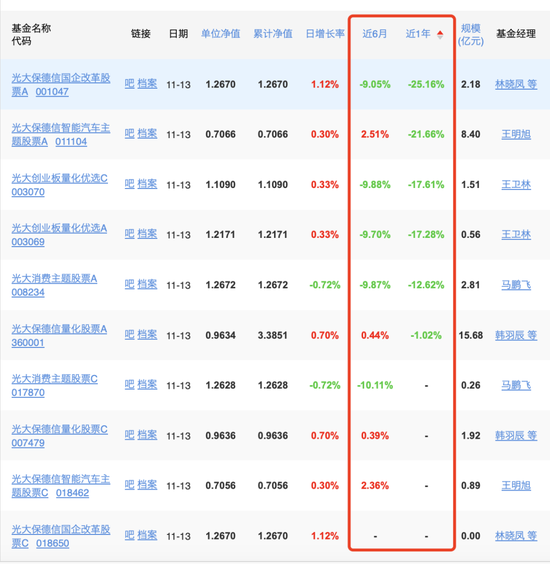Open 吧 link for fund 011104
The image size is (550, 564).
129,134
